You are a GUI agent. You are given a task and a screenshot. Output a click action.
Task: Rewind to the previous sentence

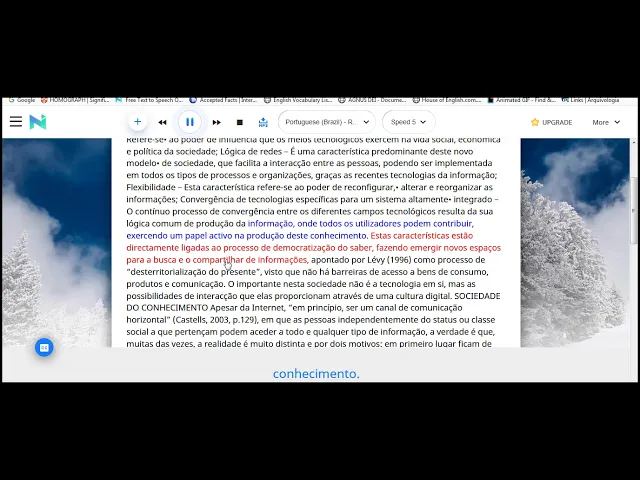point(162,122)
